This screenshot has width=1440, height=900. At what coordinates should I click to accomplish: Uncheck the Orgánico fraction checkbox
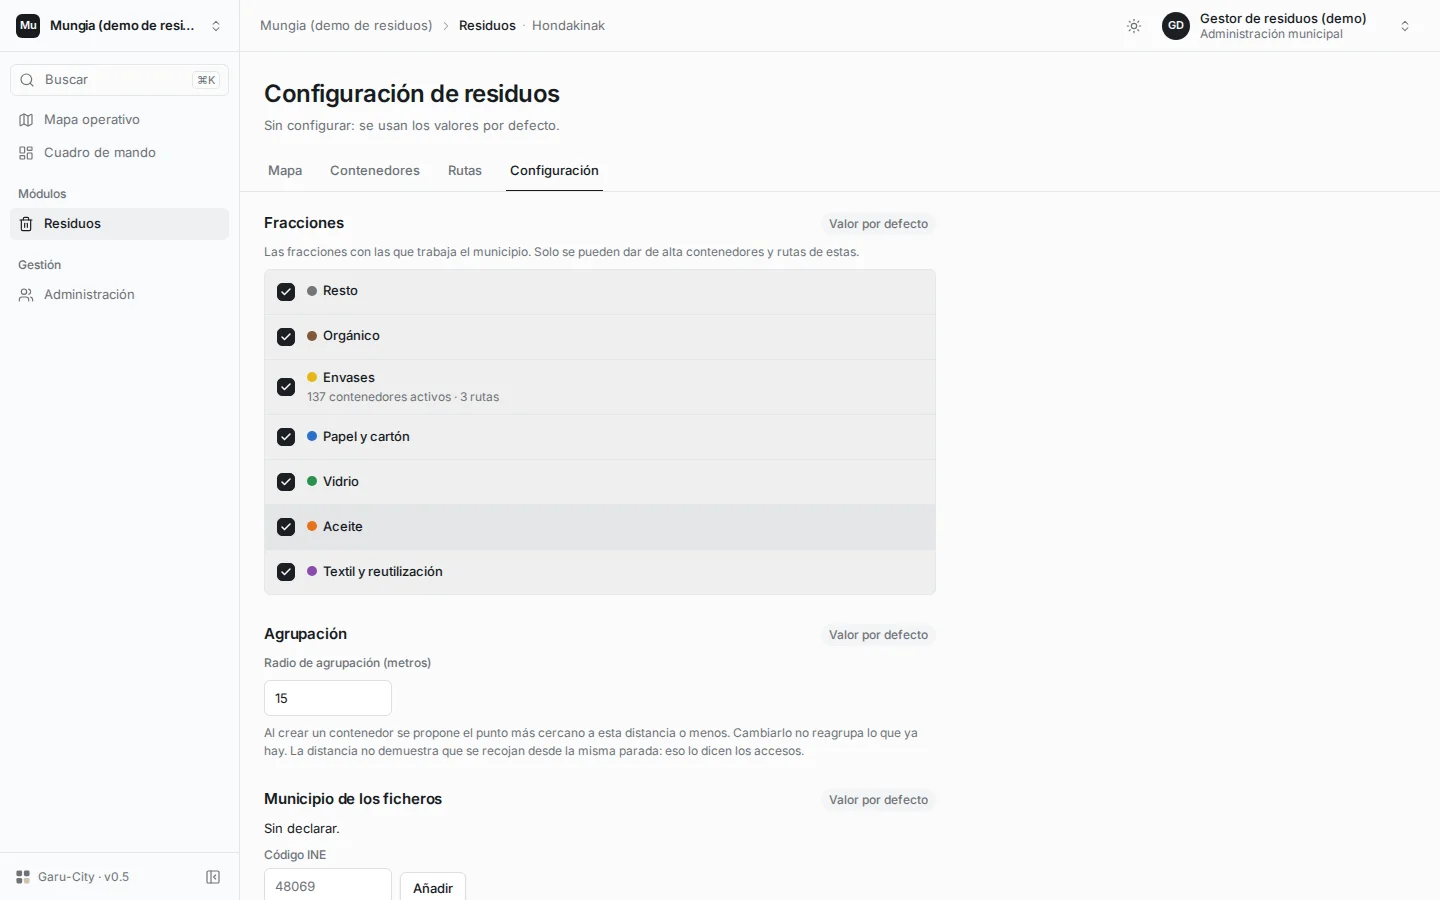pyautogui.click(x=286, y=337)
